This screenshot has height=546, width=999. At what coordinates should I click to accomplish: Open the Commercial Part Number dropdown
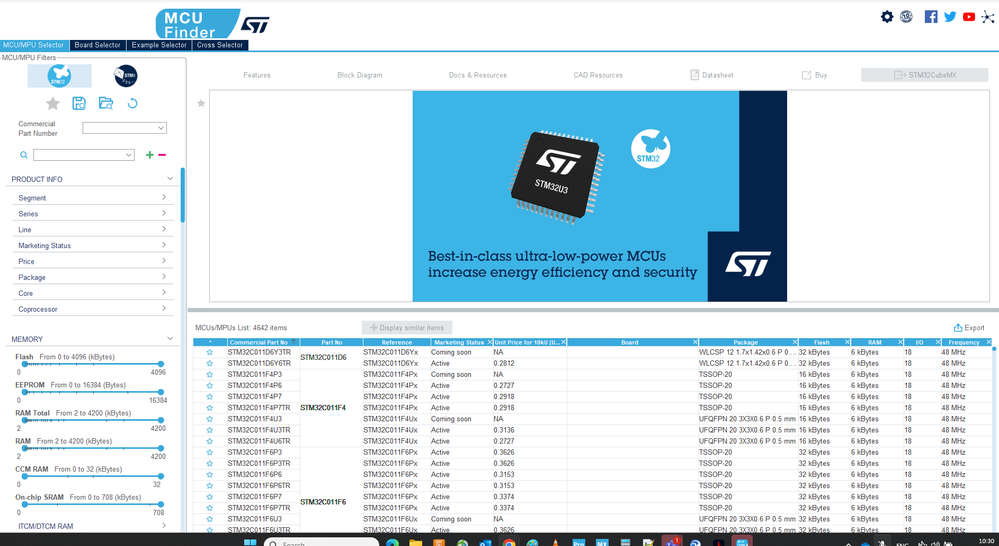(161, 128)
